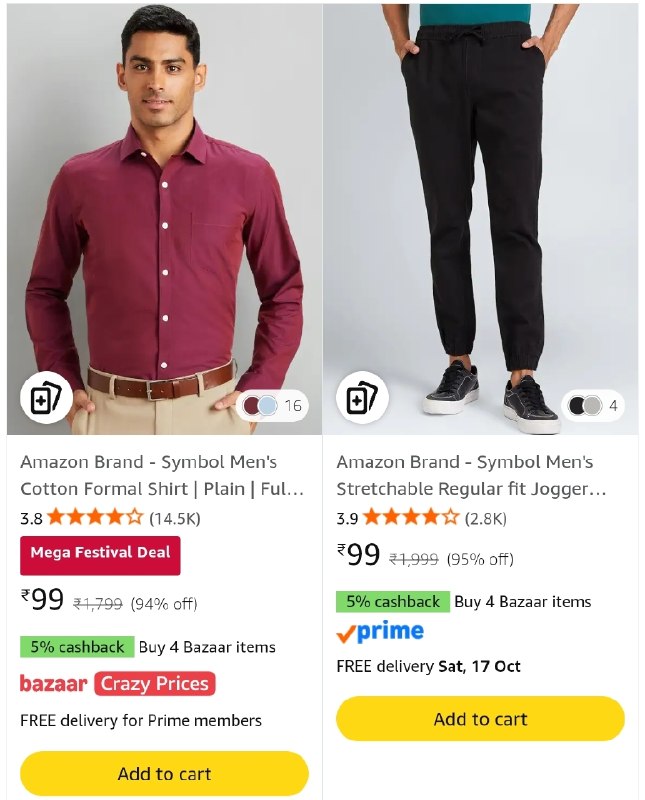
Task: Open the Symbol Men's Stretchable Jogger title
Action: [472, 476]
